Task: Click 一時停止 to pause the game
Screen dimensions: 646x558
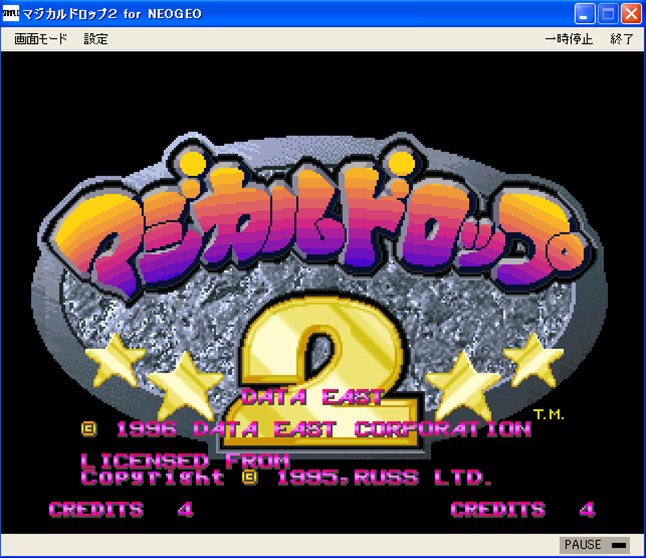Action: pyautogui.click(x=569, y=39)
